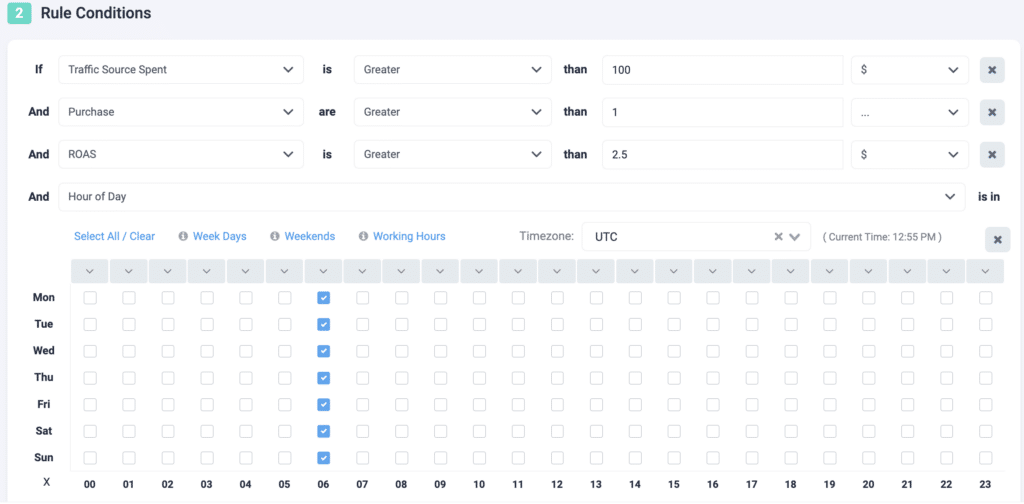This screenshot has width=1024, height=504.
Task: Open the hour 14 column chevron
Action: [x=635, y=271]
